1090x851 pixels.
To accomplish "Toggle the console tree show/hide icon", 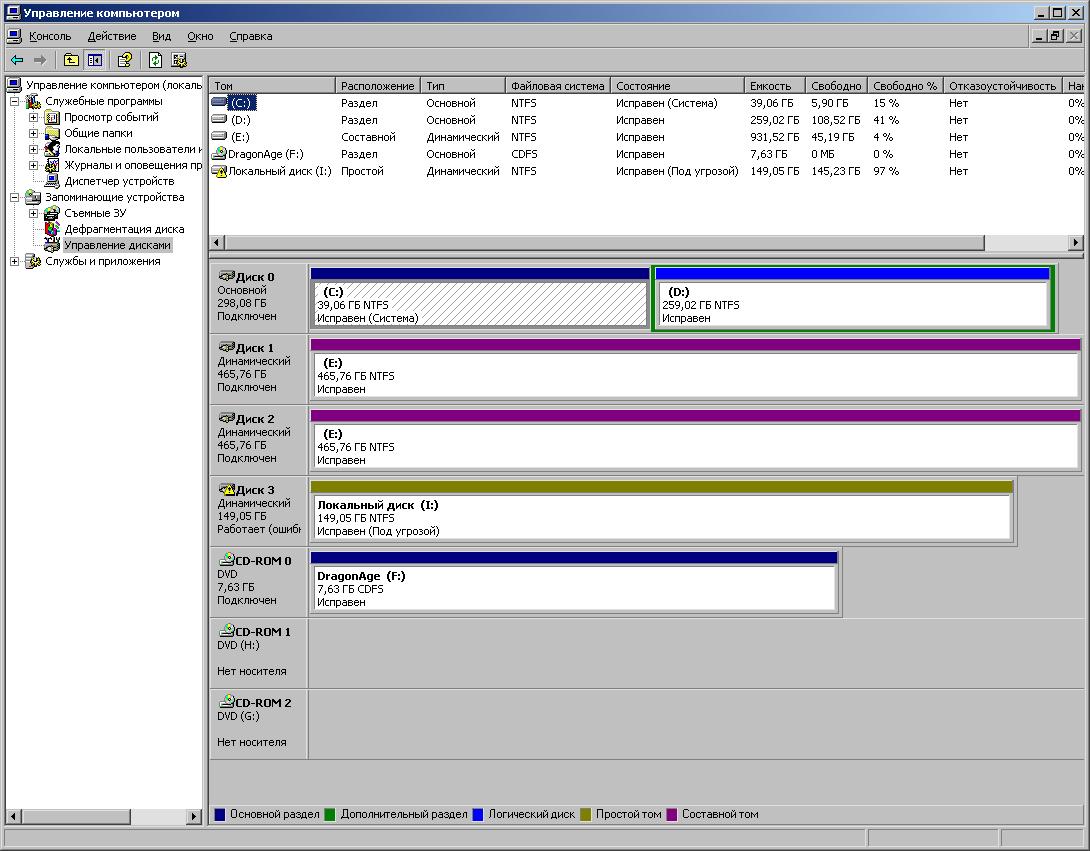I will 95,60.
